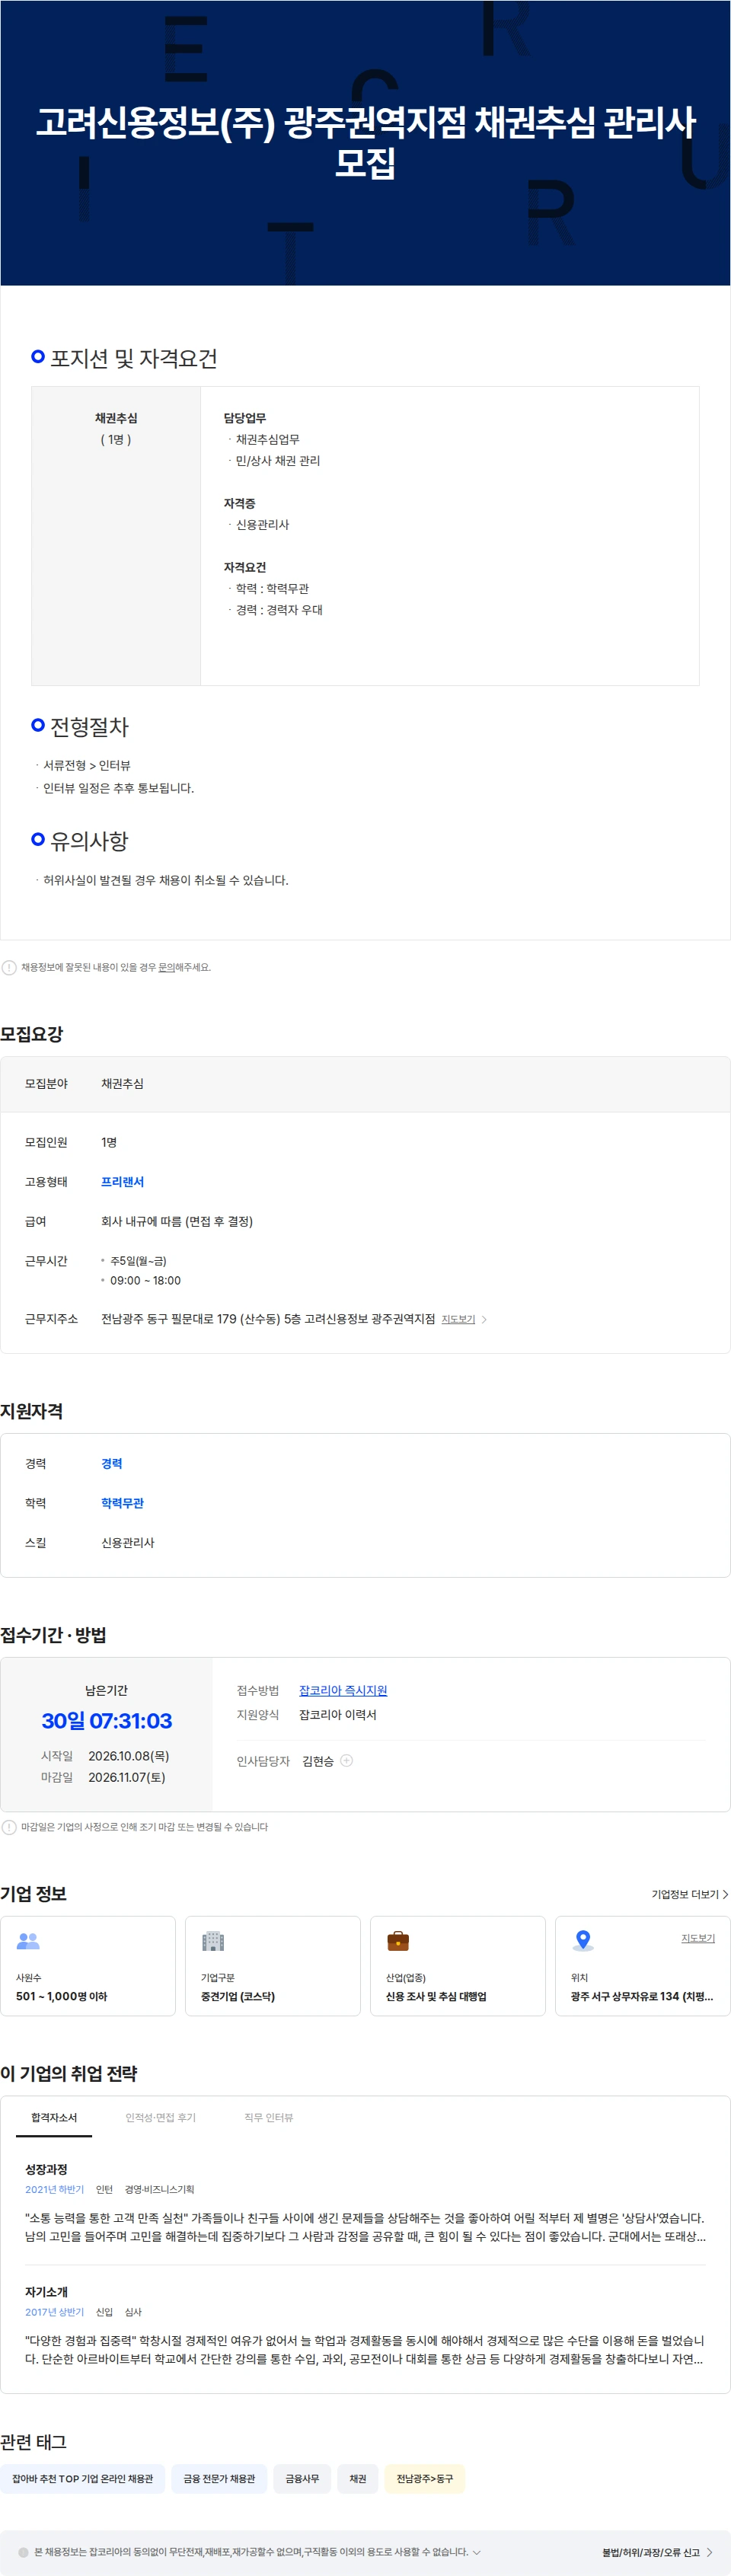Click the HR contact name 김현승

pyautogui.click(x=318, y=1761)
